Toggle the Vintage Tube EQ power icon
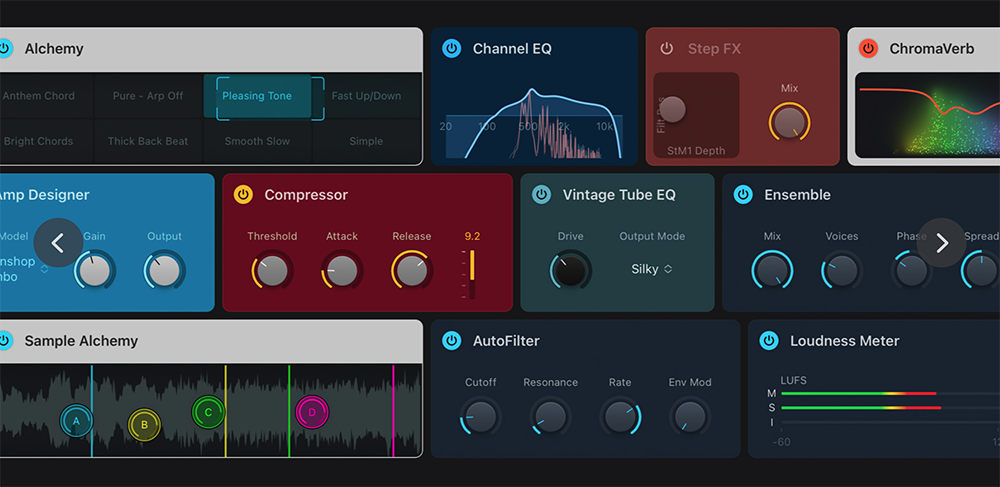 (541, 195)
